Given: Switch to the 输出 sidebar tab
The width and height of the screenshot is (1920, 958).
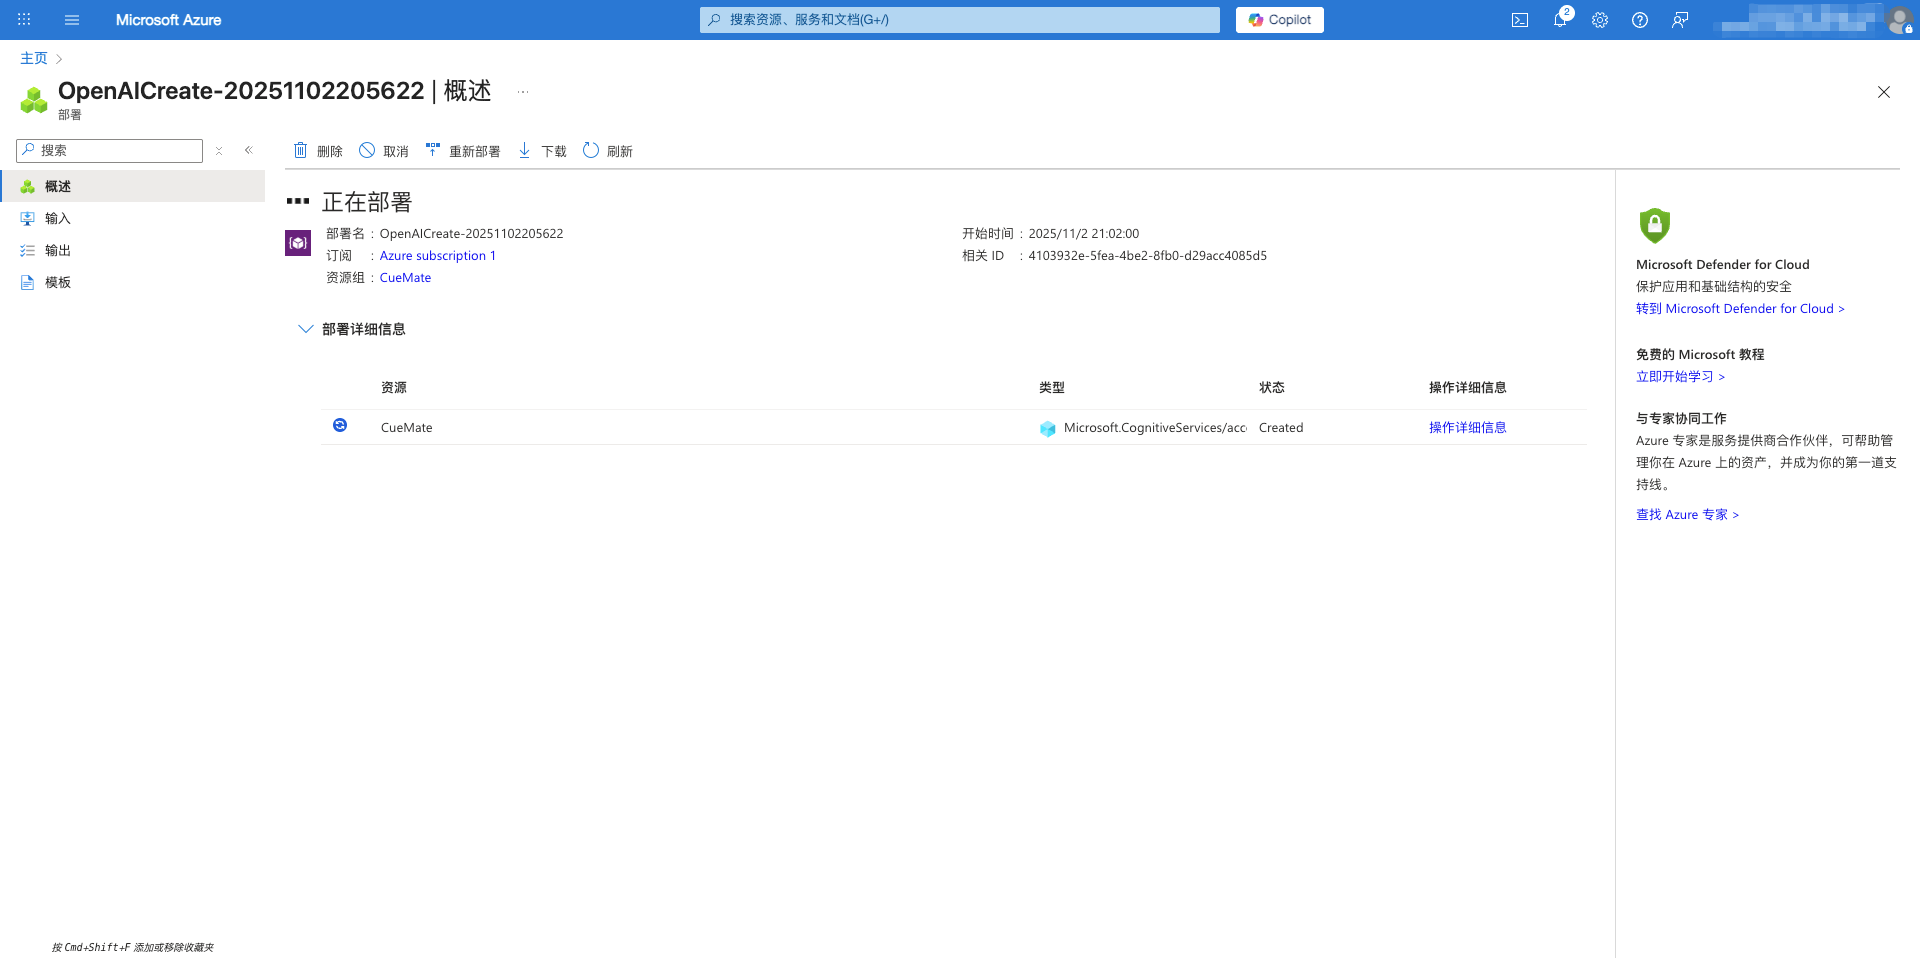Looking at the screenshot, I should coord(56,250).
